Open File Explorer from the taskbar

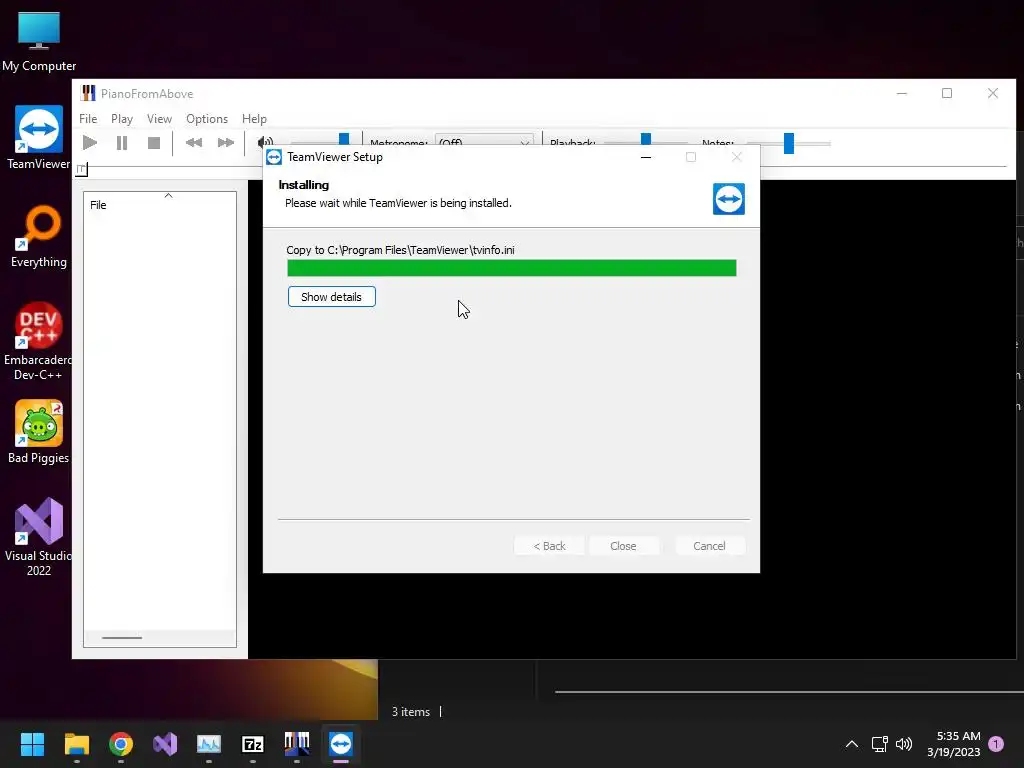coord(76,744)
